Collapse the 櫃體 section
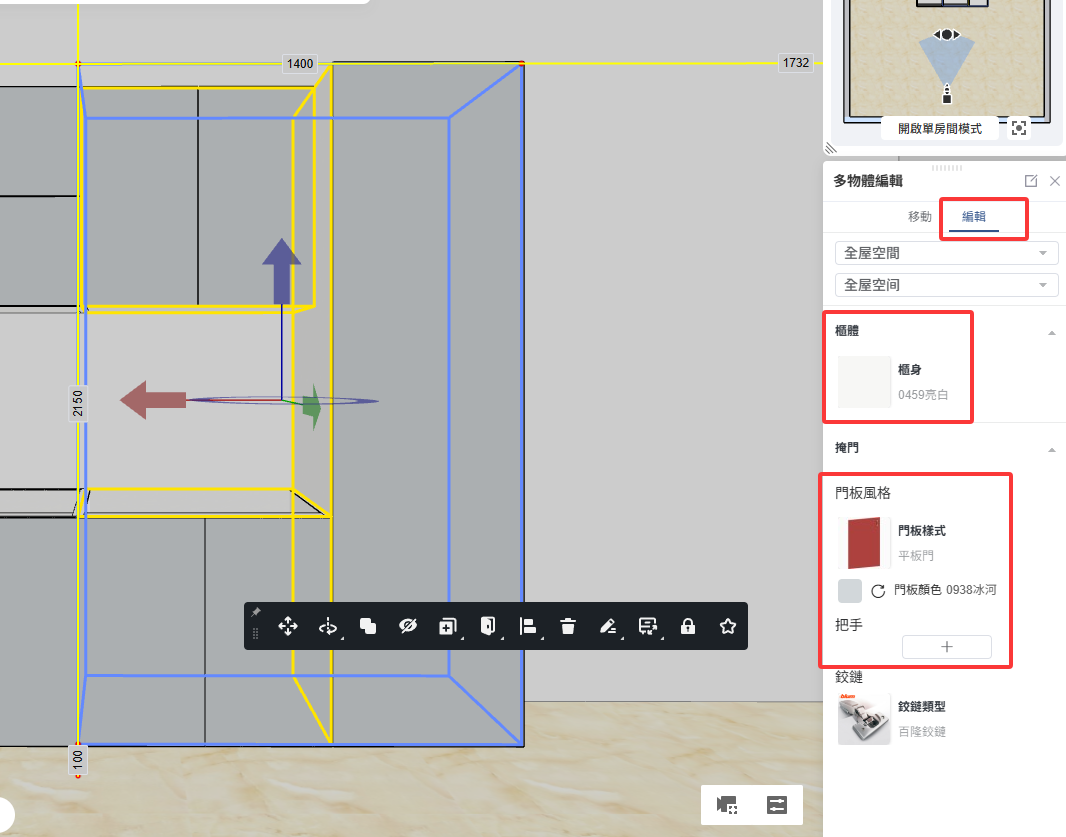This screenshot has height=837, width=1066. [1052, 332]
